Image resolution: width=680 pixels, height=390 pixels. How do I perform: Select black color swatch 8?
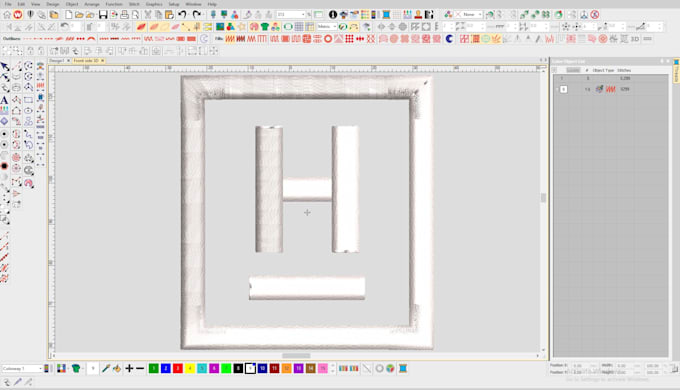(x=238, y=368)
